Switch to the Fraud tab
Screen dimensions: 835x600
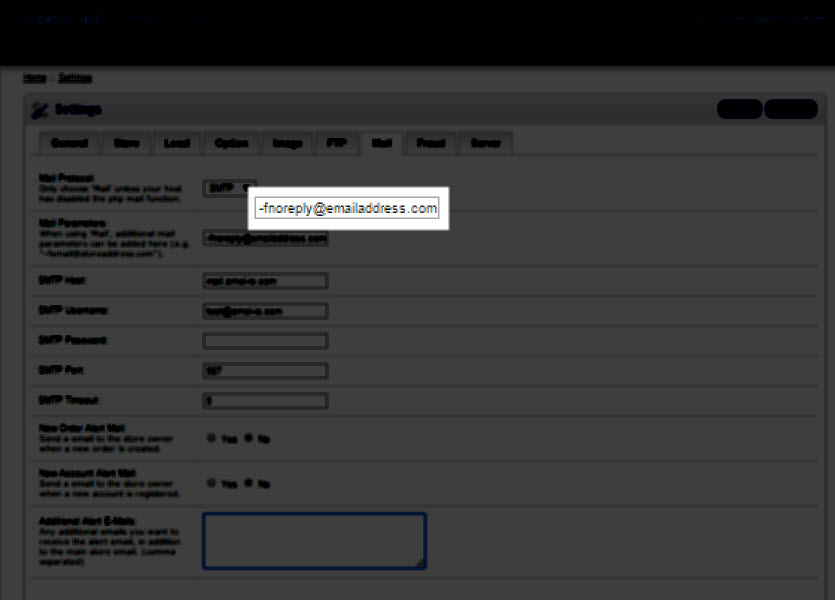tap(431, 143)
